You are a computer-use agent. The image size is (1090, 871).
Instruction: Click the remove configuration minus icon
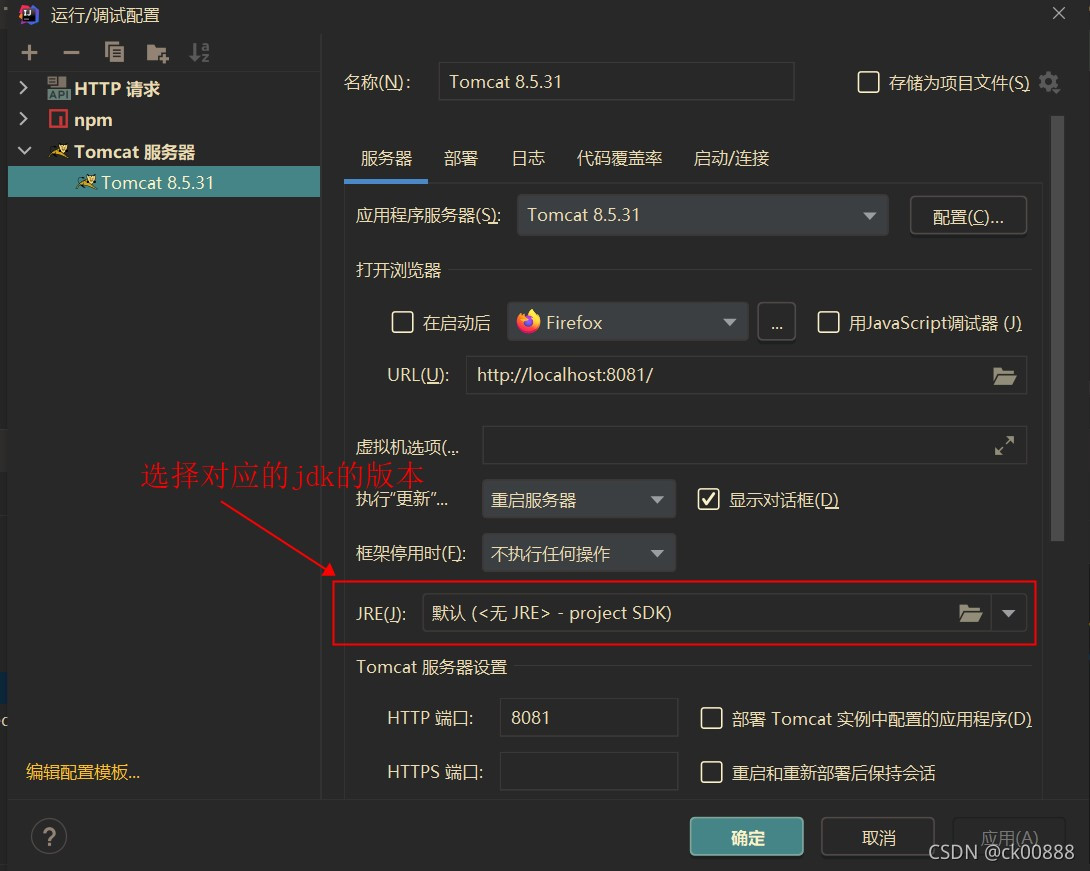71,53
